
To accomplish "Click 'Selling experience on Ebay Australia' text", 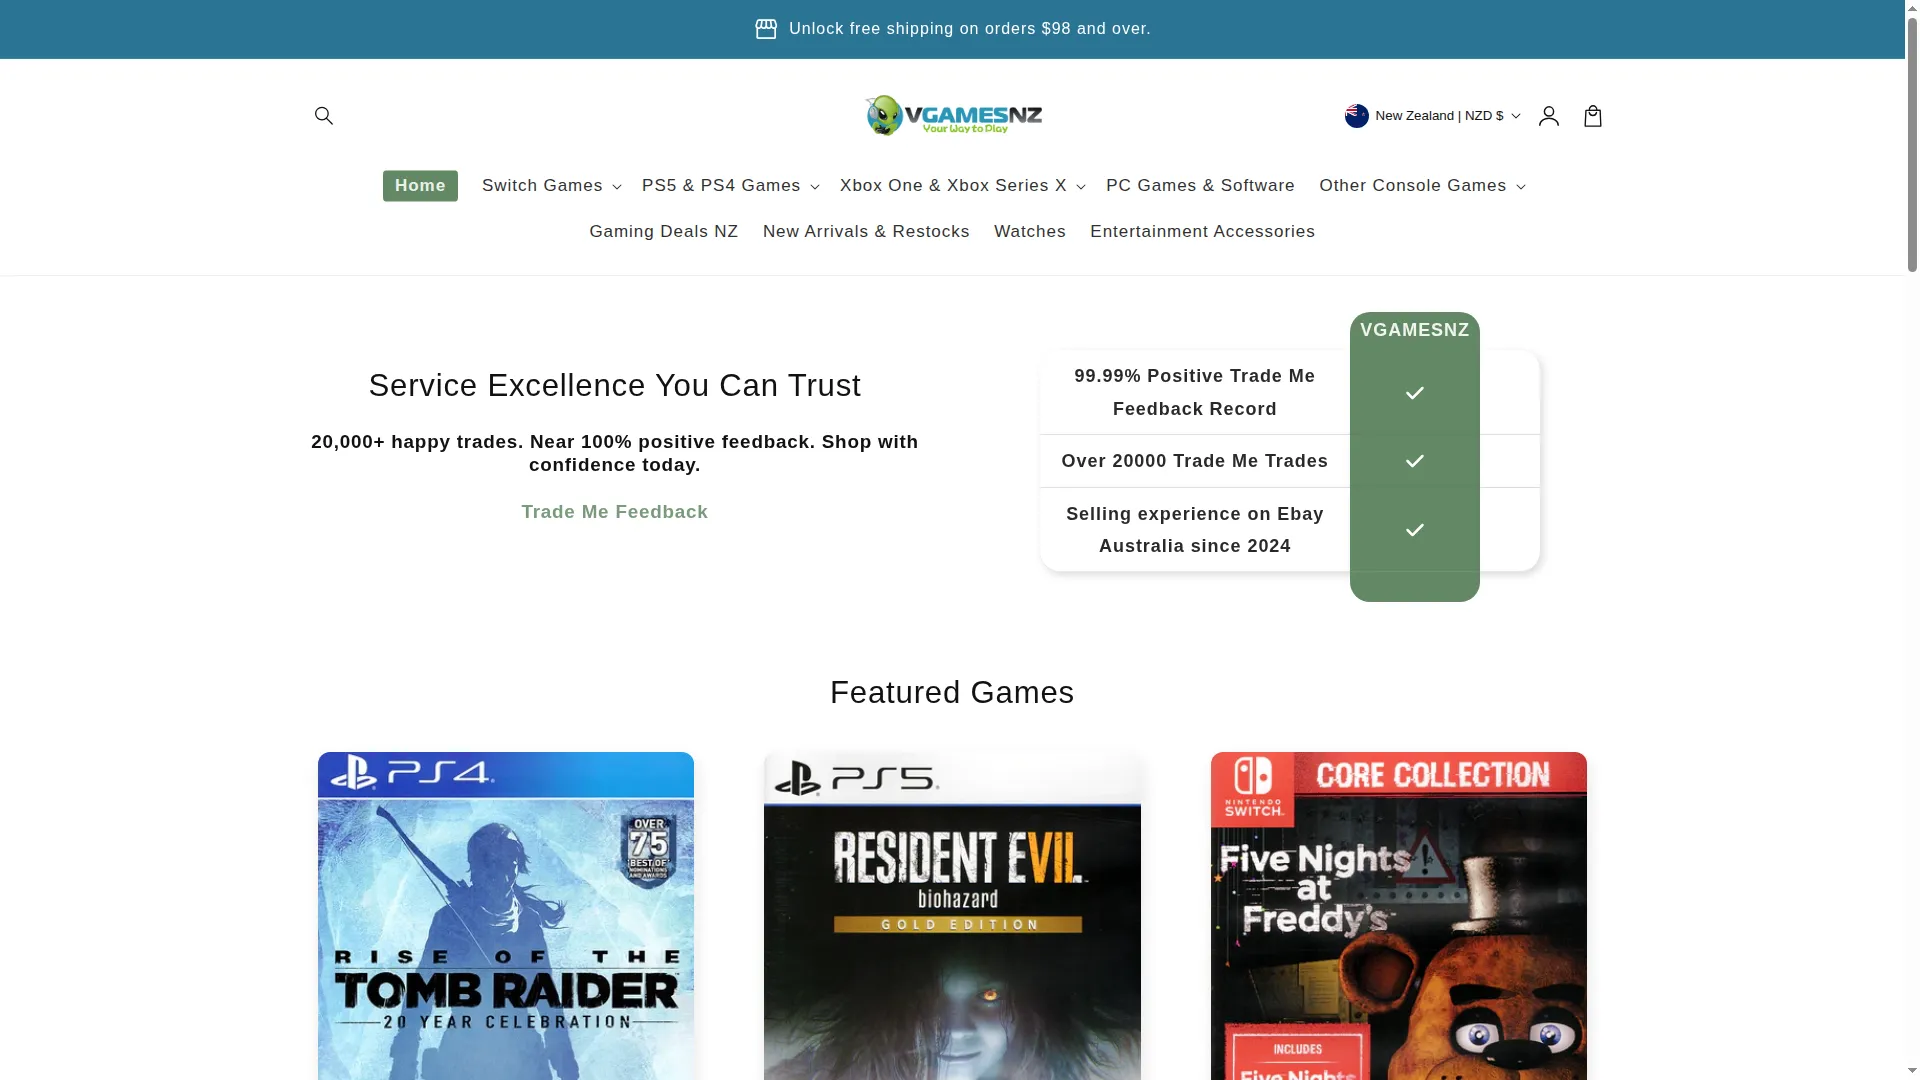I will (1195, 530).
